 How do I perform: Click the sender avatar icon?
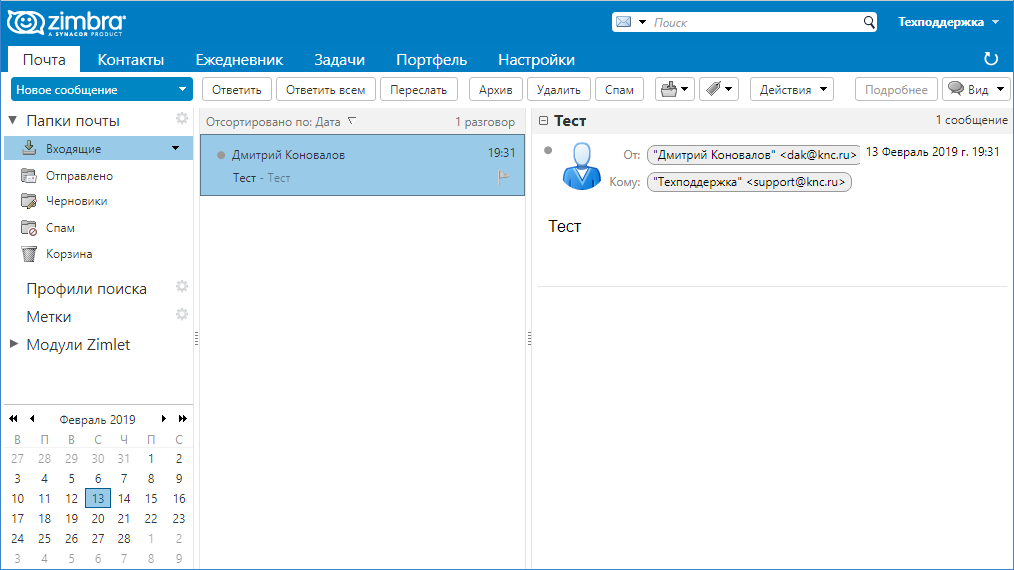pos(581,166)
